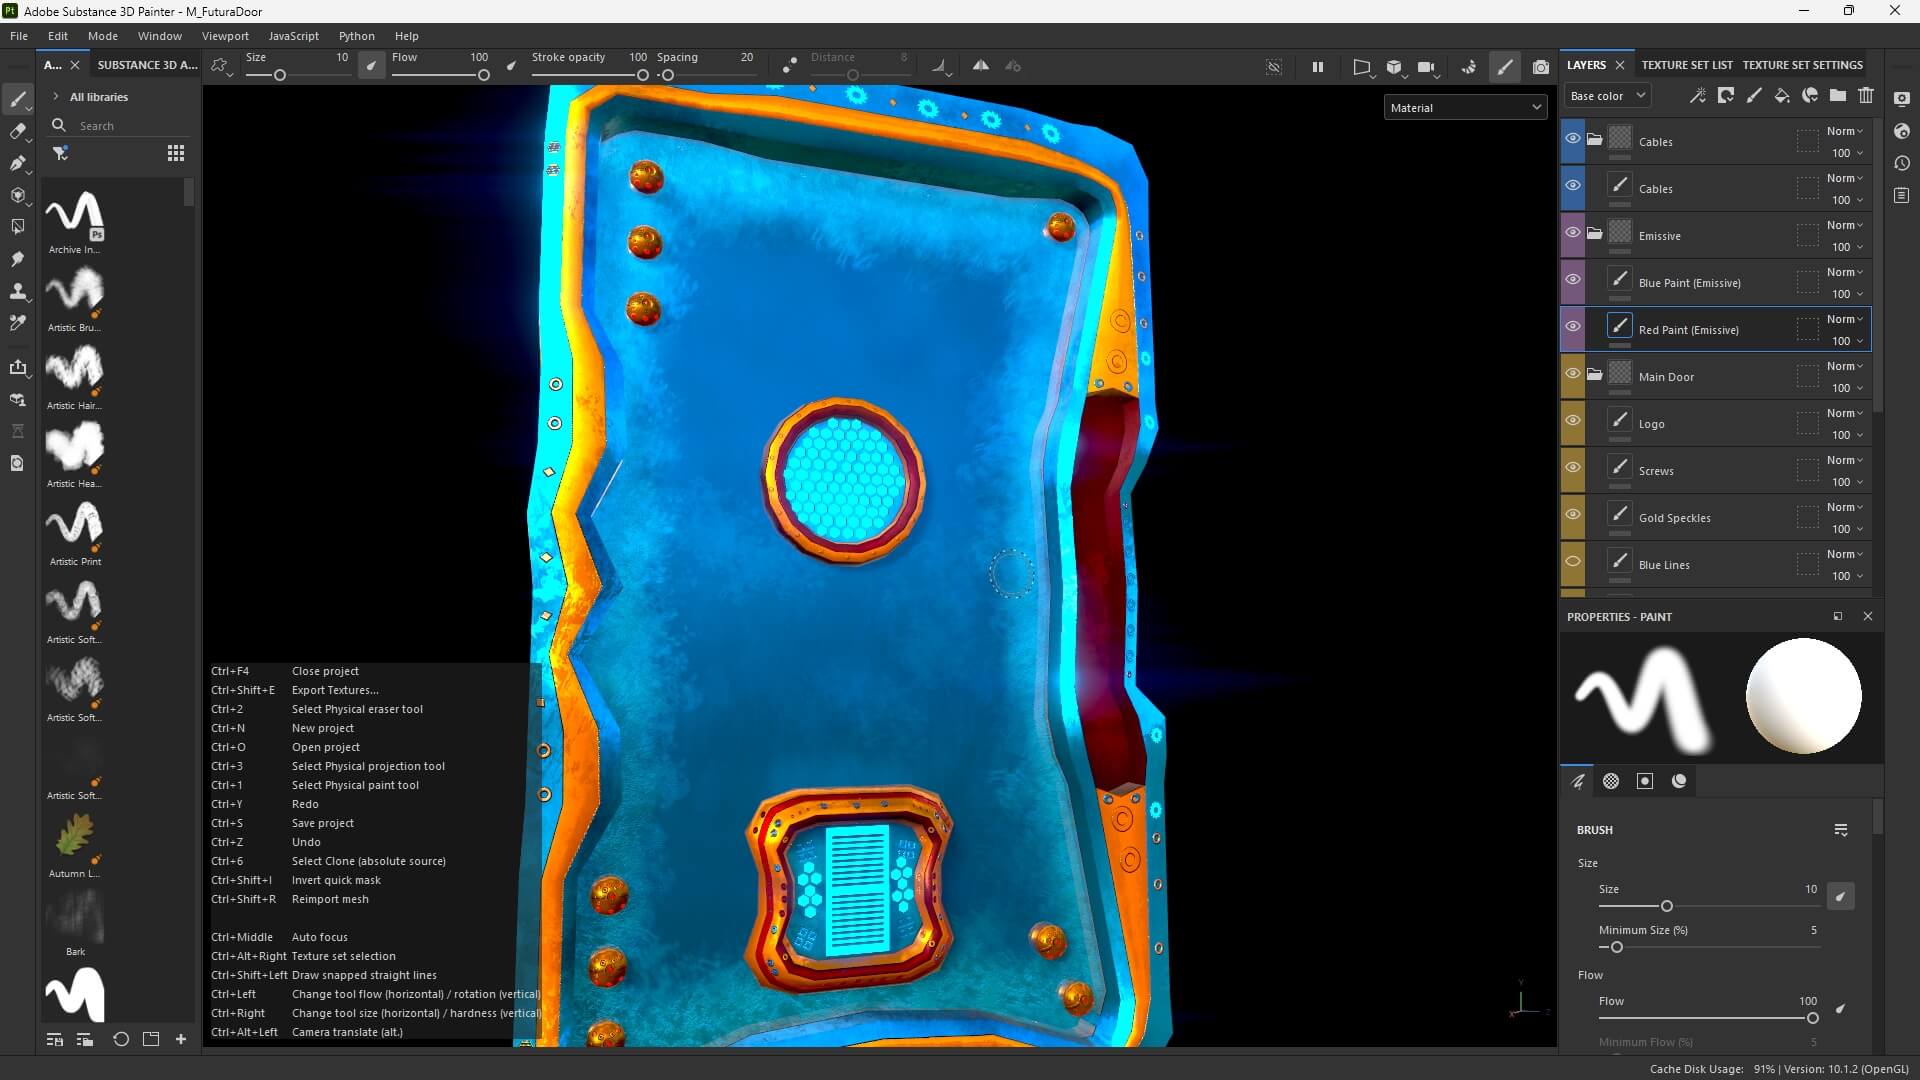Open the Viewport menu
Image resolution: width=1920 pixels, height=1080 pixels.
click(x=225, y=36)
